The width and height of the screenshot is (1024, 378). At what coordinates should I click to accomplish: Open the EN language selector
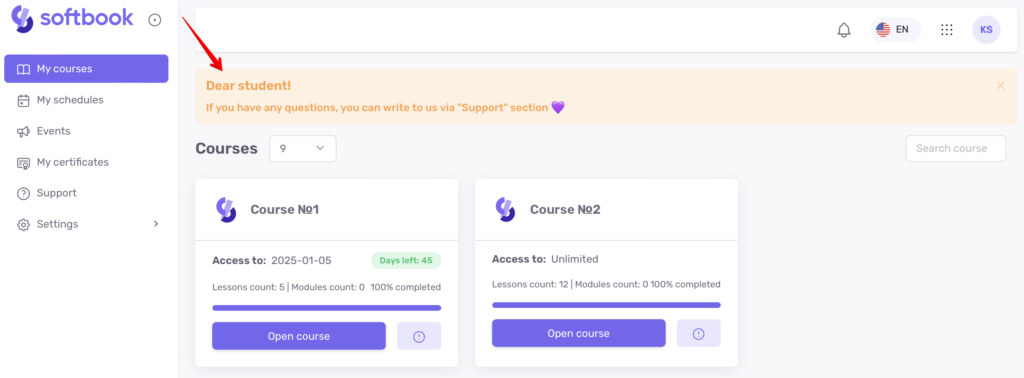[895, 30]
